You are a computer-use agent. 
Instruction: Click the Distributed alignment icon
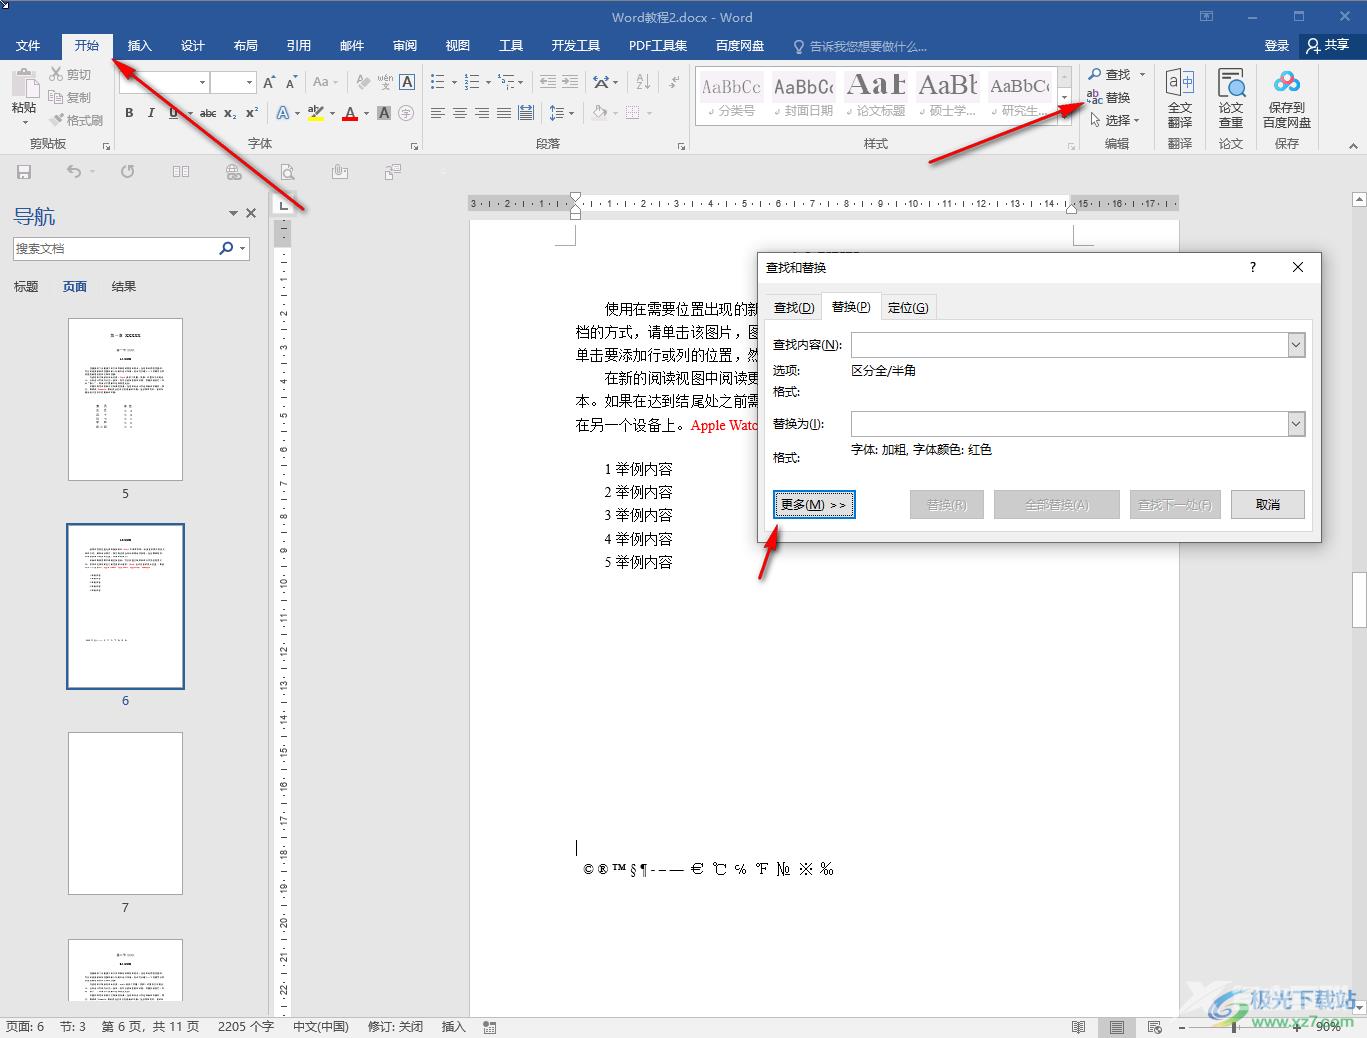tap(526, 113)
